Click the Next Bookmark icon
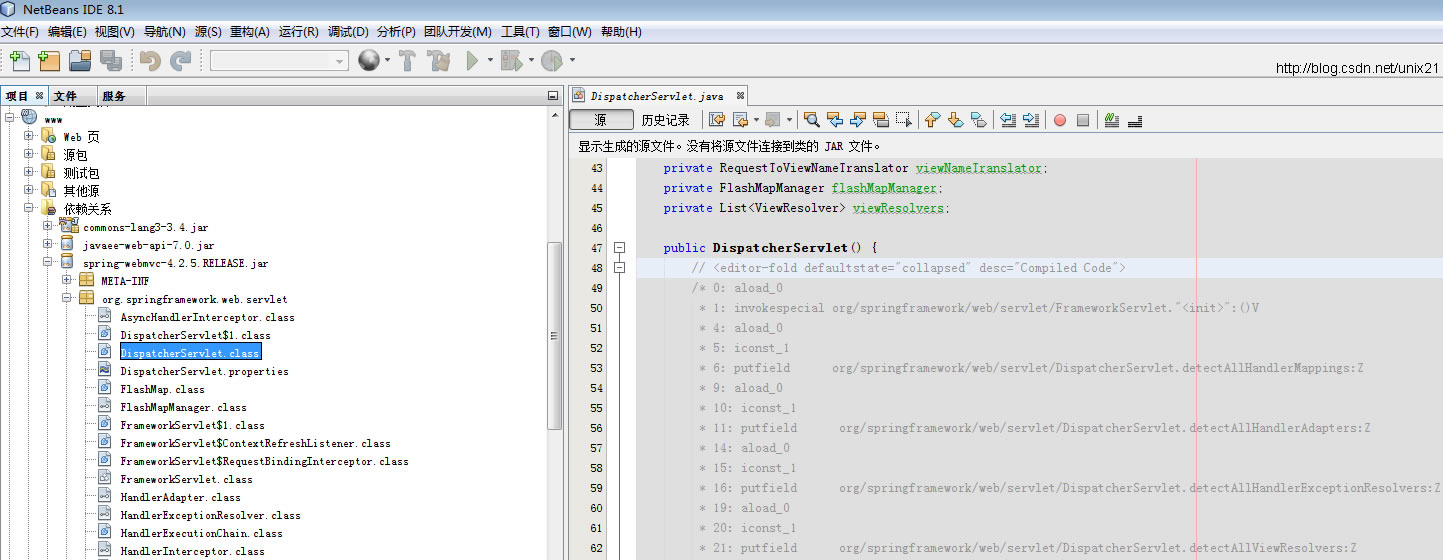This screenshot has width=1443, height=560. (955, 120)
